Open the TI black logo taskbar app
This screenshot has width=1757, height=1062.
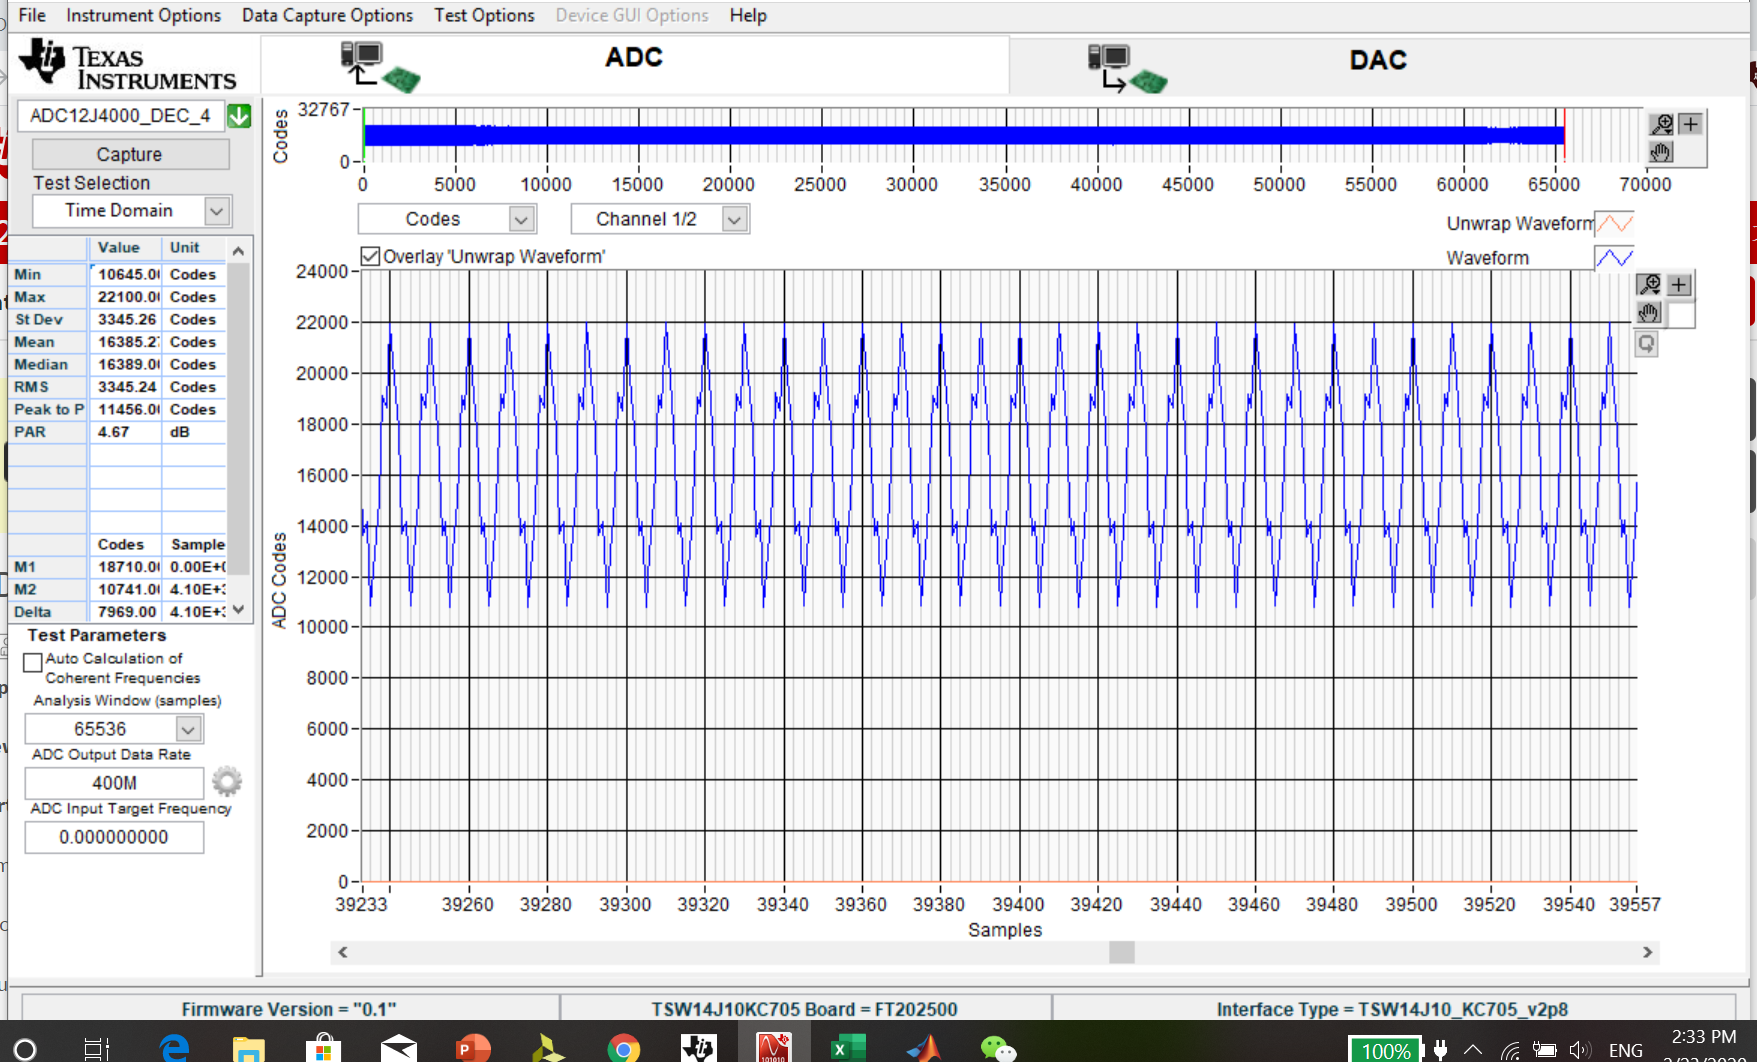tap(698, 1048)
